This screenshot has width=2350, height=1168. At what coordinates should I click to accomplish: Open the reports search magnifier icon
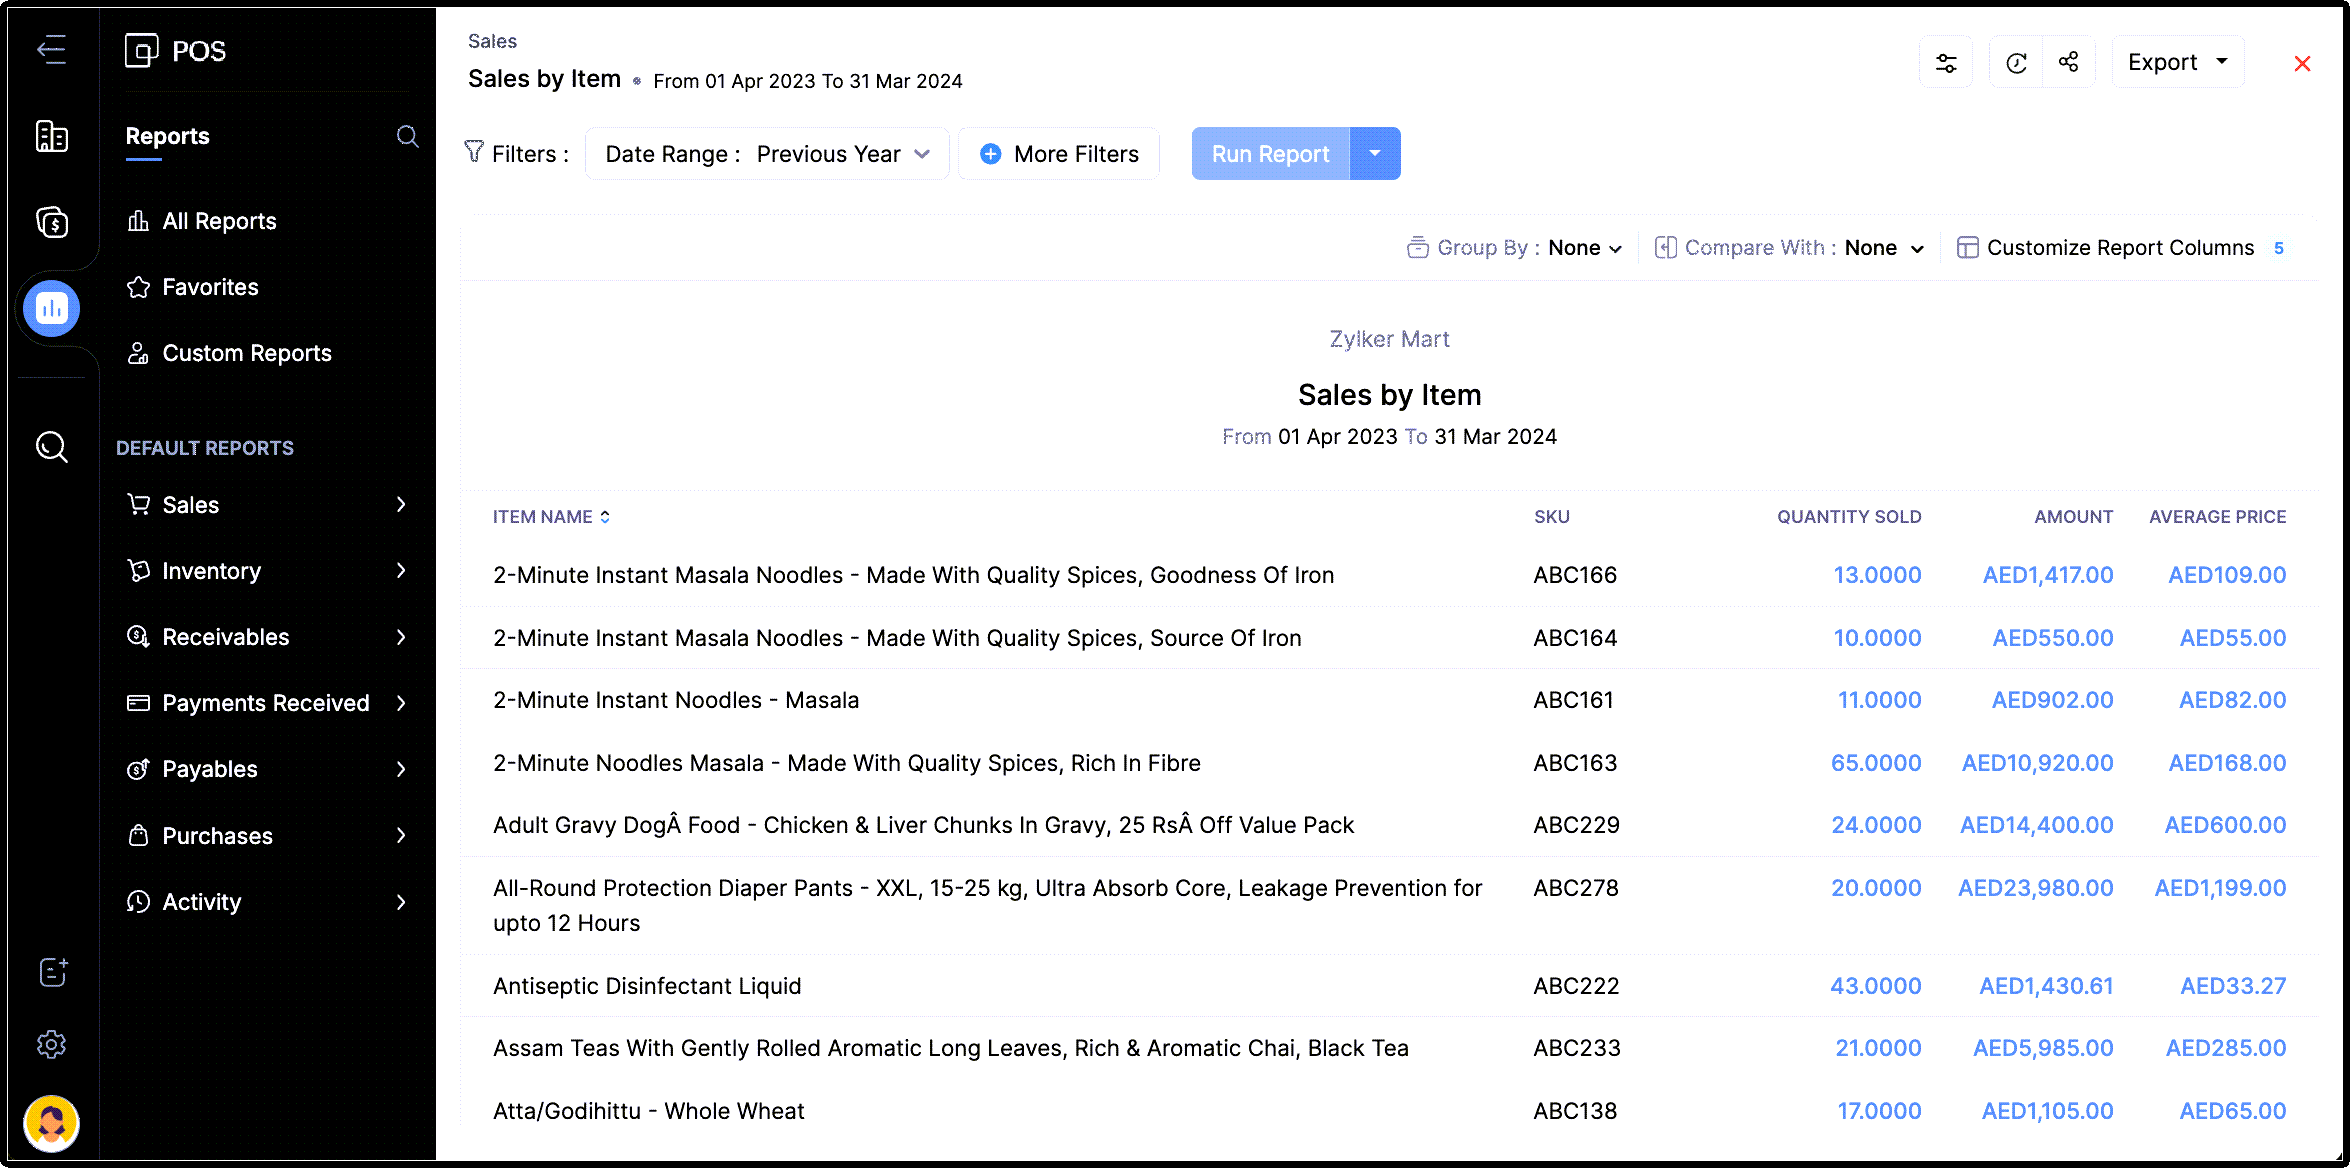click(407, 136)
